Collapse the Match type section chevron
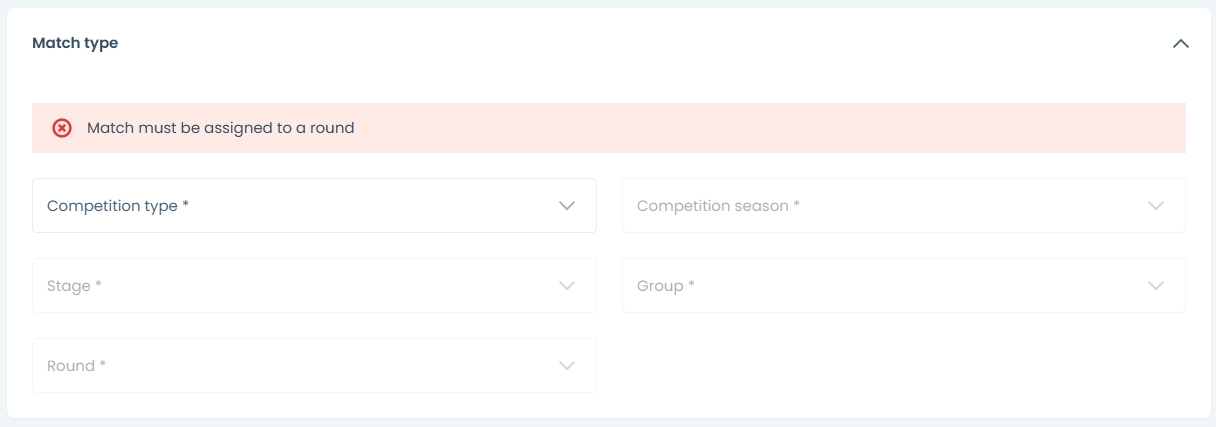The width and height of the screenshot is (1216, 427). (1181, 44)
